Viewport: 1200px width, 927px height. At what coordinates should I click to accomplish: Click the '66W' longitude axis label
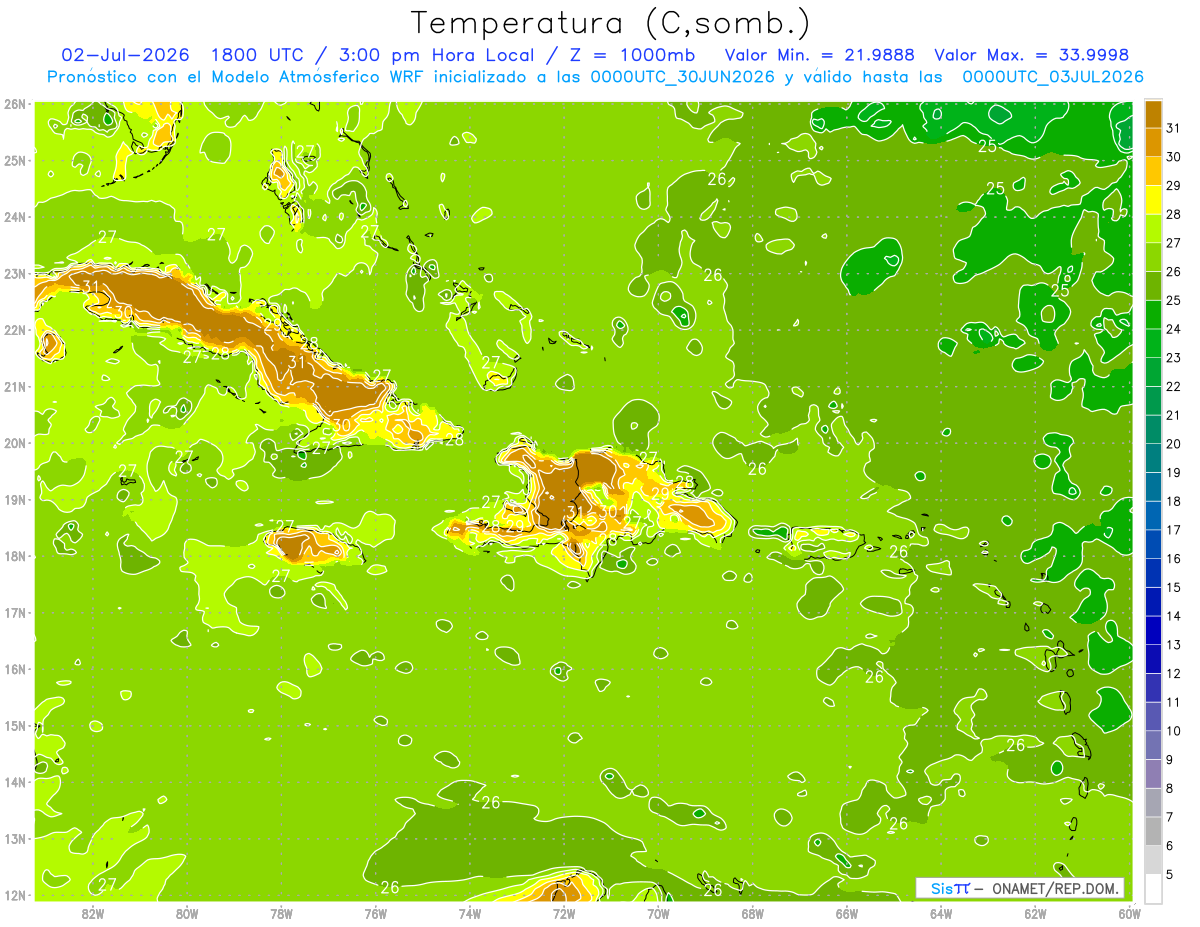pos(847,913)
